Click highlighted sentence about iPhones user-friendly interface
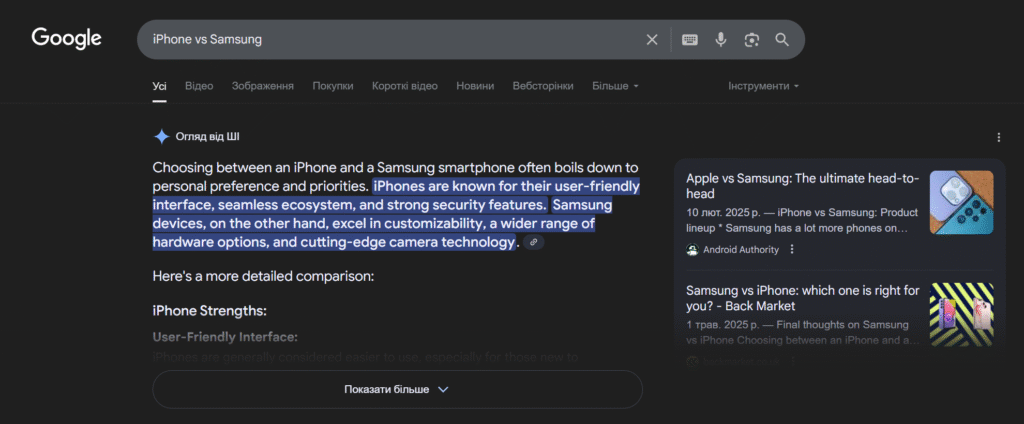Viewport: 1024px width, 424px height. (395, 196)
